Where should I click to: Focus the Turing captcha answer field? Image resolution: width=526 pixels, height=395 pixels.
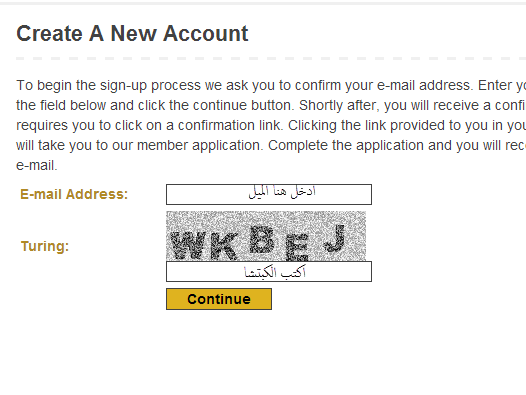tap(269, 271)
